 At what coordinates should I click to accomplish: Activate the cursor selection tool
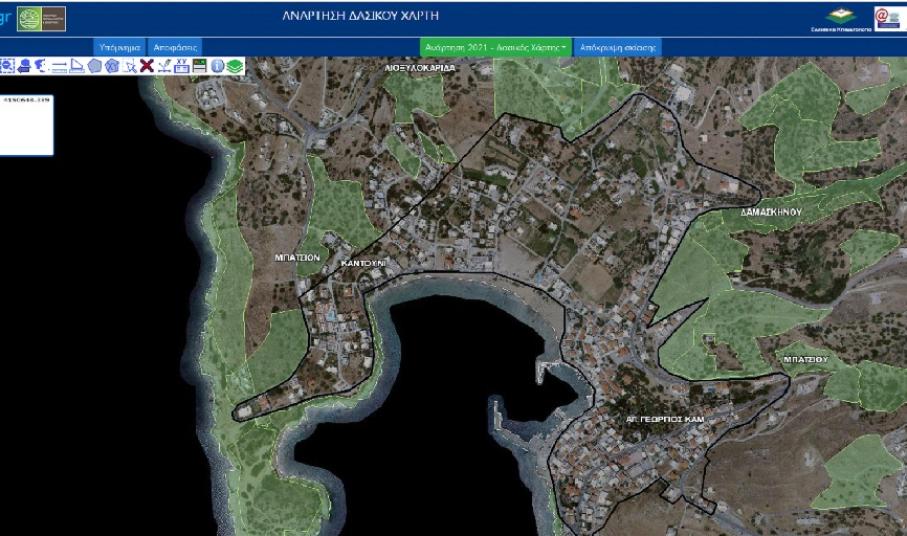(x=129, y=65)
